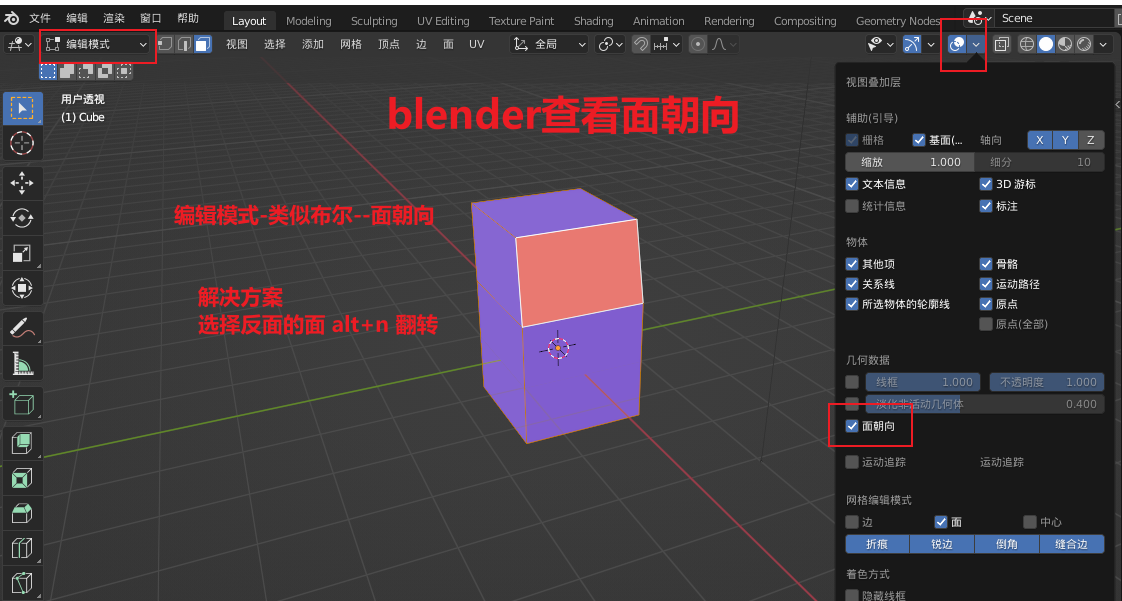Select the Measure ruler tool
This screenshot has width=1122, height=601.
(x=22, y=363)
